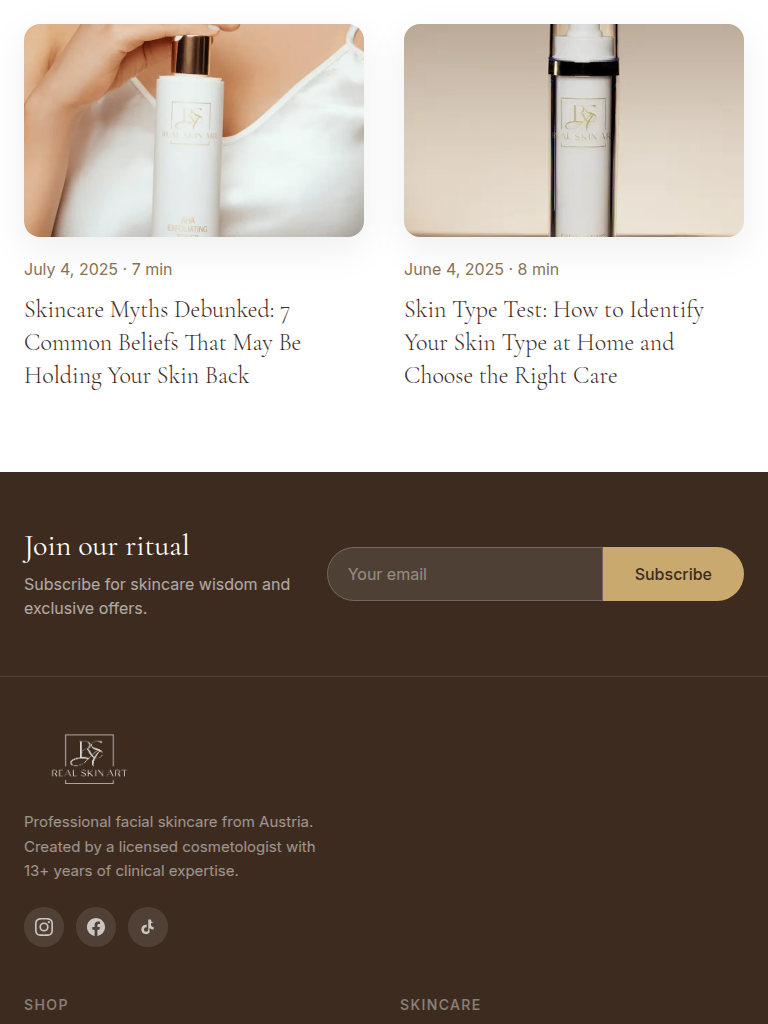Click the 8 min read time label
The width and height of the screenshot is (768, 1024).
coord(538,269)
